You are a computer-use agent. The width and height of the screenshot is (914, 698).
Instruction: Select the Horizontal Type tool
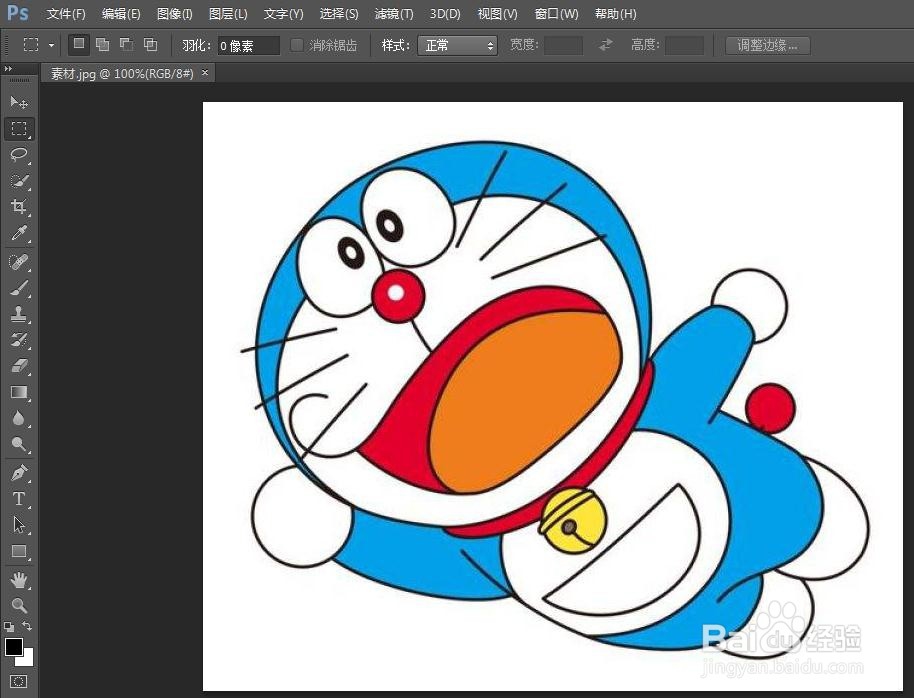click(19, 499)
